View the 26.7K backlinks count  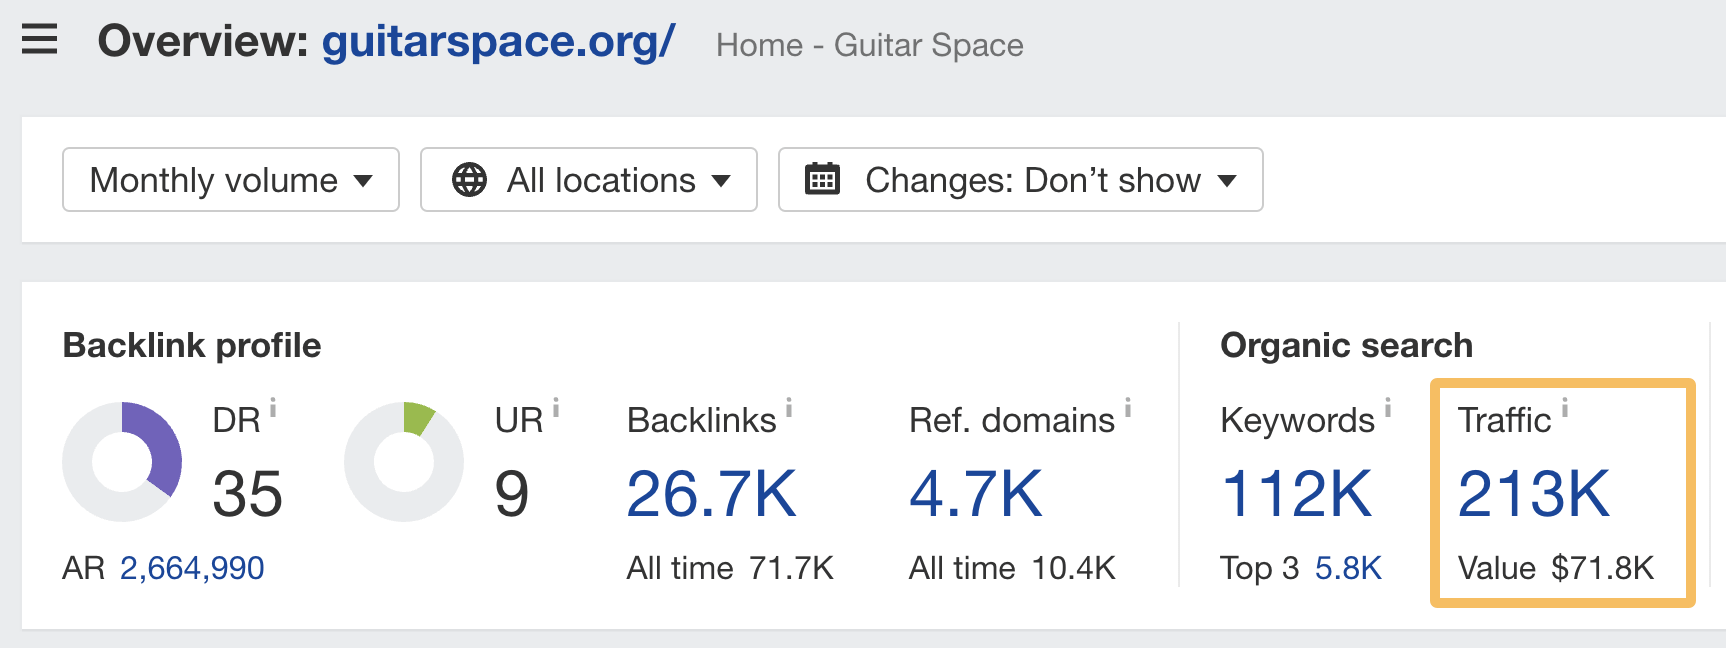[x=711, y=491]
